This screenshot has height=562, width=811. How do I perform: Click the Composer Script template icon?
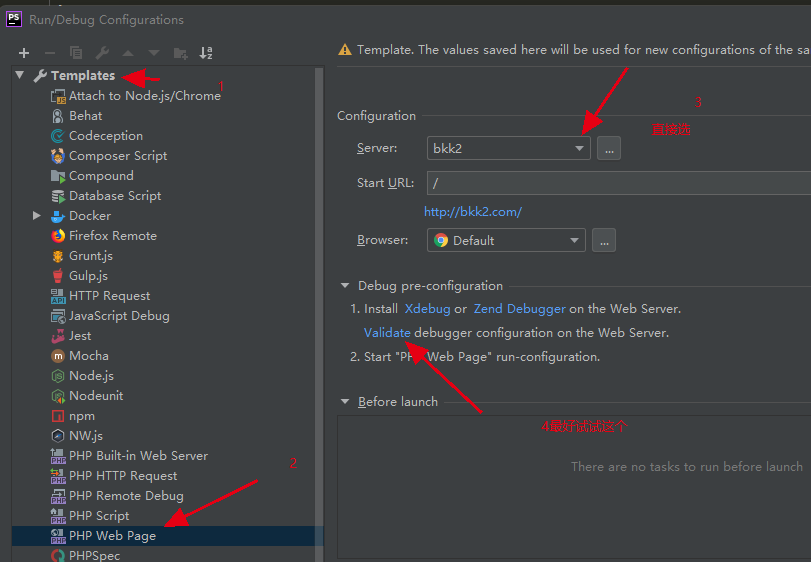pos(58,156)
